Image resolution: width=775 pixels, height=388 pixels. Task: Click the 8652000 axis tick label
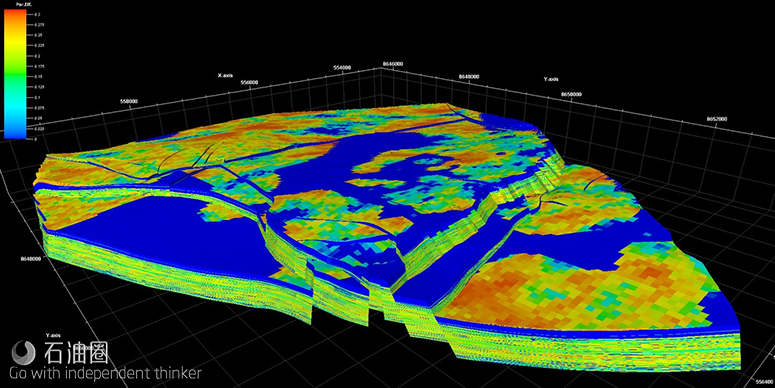[717, 119]
